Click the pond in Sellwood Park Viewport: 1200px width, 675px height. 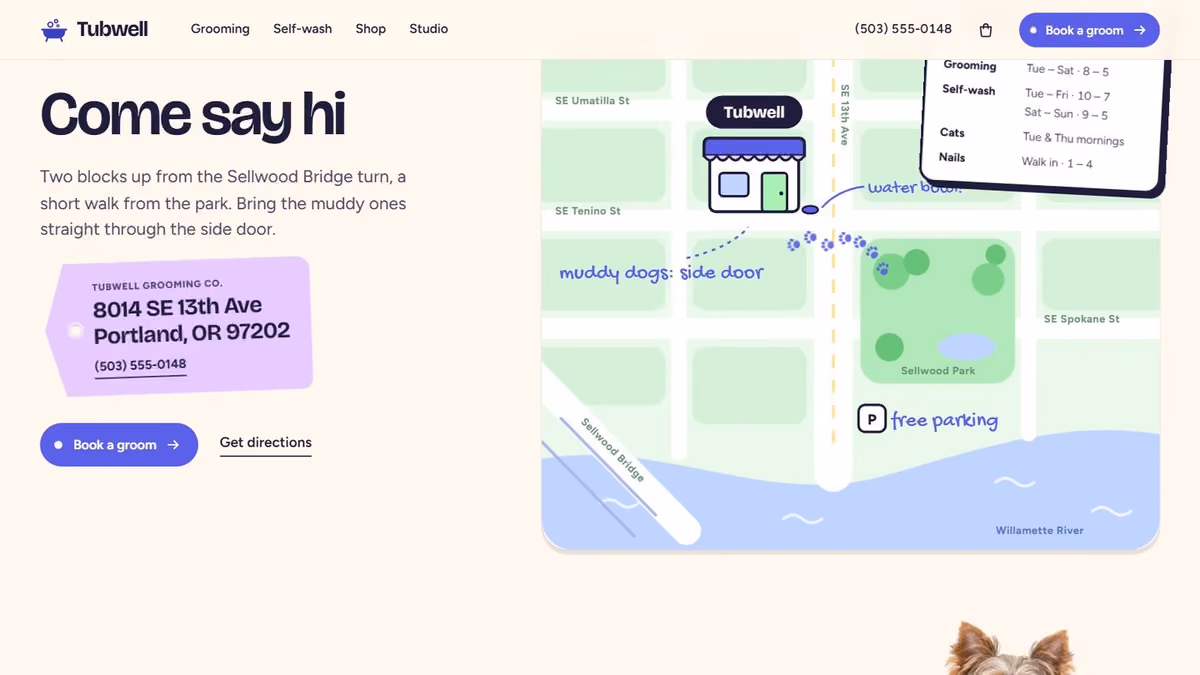(966, 347)
